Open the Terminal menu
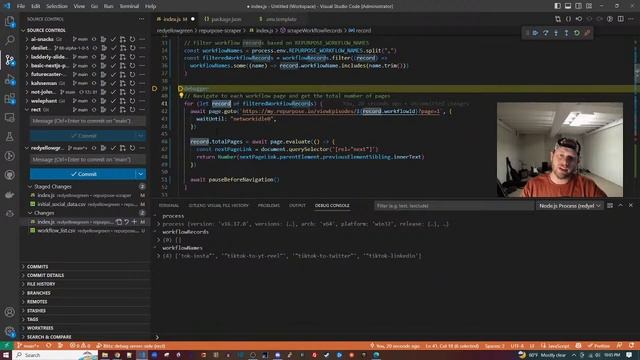 [x=129, y=6]
